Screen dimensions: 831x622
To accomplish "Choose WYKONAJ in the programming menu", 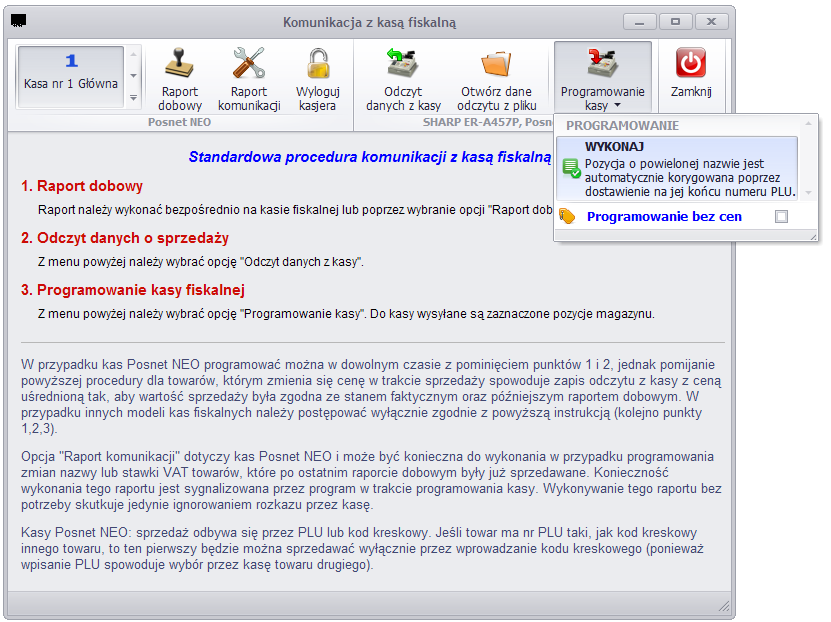I will tap(677, 168).
